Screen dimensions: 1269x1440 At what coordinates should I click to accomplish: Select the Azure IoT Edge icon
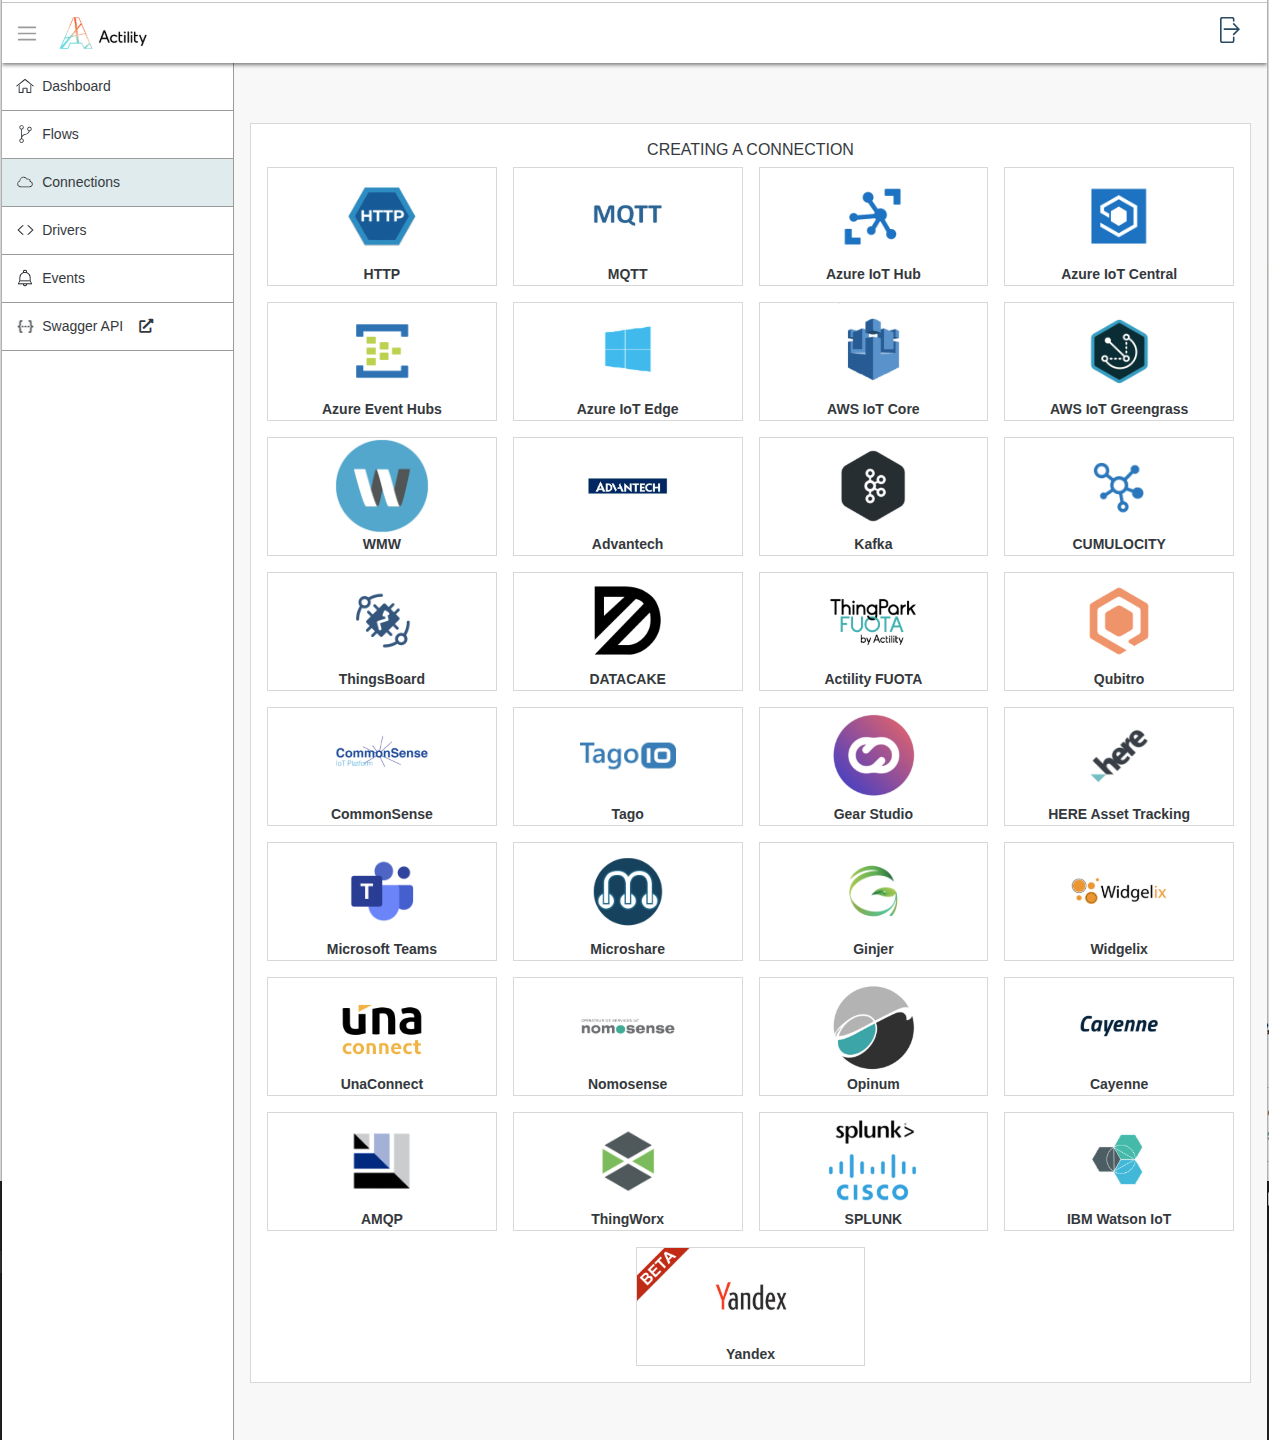pyautogui.click(x=628, y=349)
